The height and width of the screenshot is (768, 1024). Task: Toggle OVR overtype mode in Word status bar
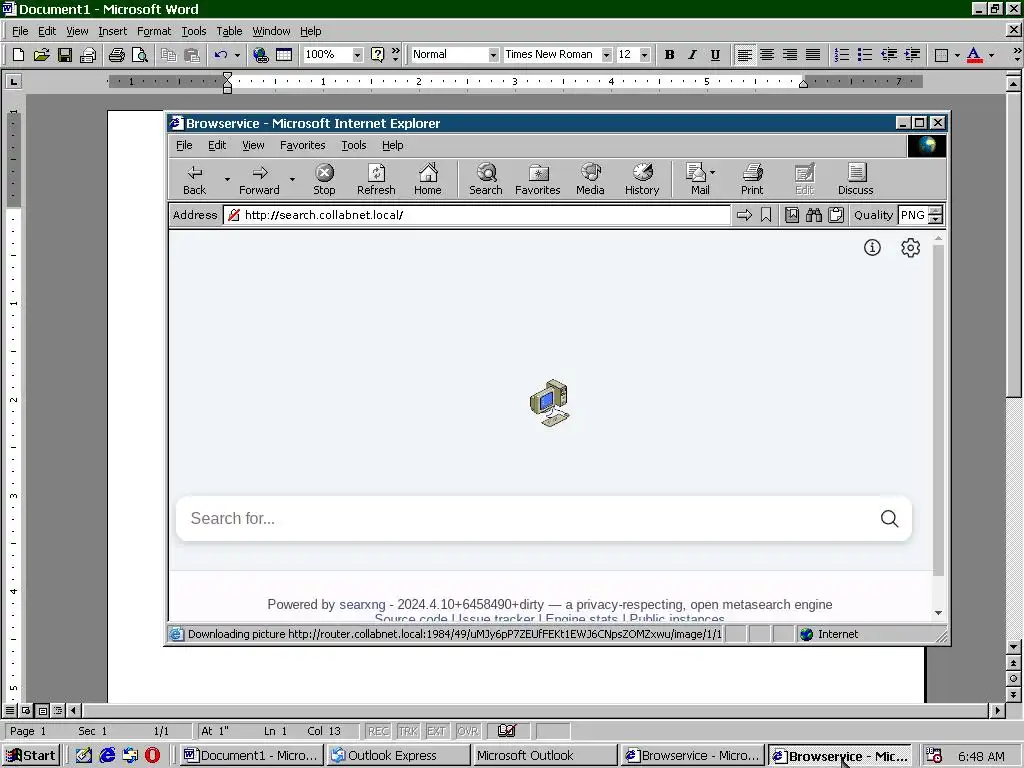tap(468, 731)
